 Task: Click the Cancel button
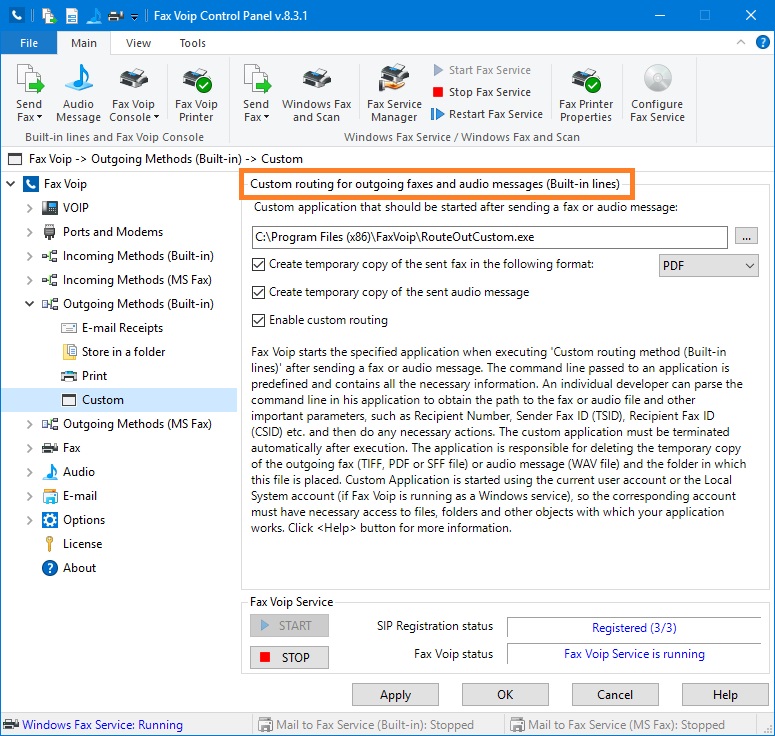(615, 694)
